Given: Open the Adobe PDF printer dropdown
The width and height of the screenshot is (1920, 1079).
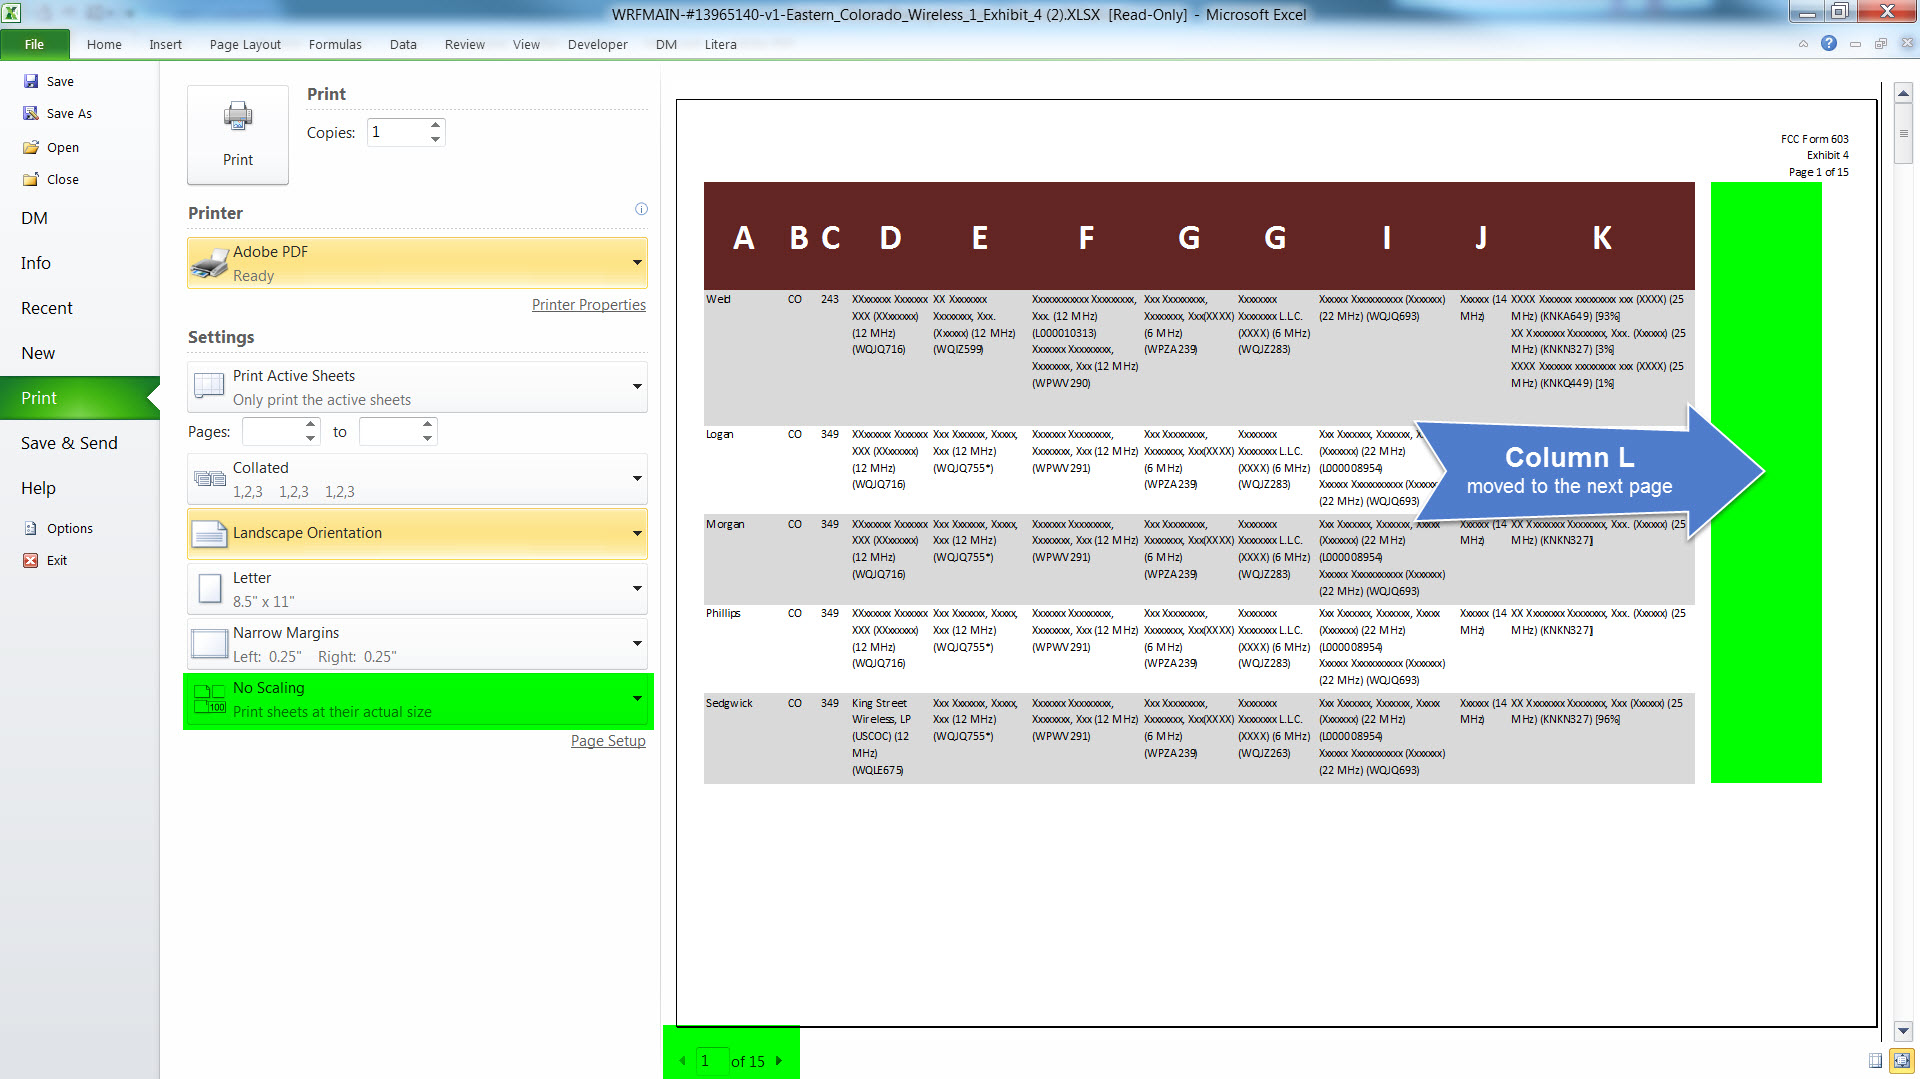Looking at the screenshot, I should pyautogui.click(x=417, y=263).
